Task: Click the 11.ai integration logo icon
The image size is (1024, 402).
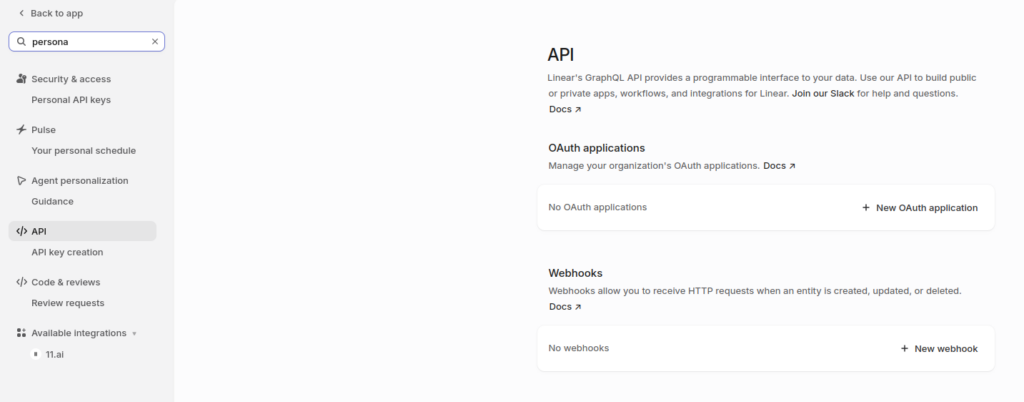Action: click(x=35, y=354)
